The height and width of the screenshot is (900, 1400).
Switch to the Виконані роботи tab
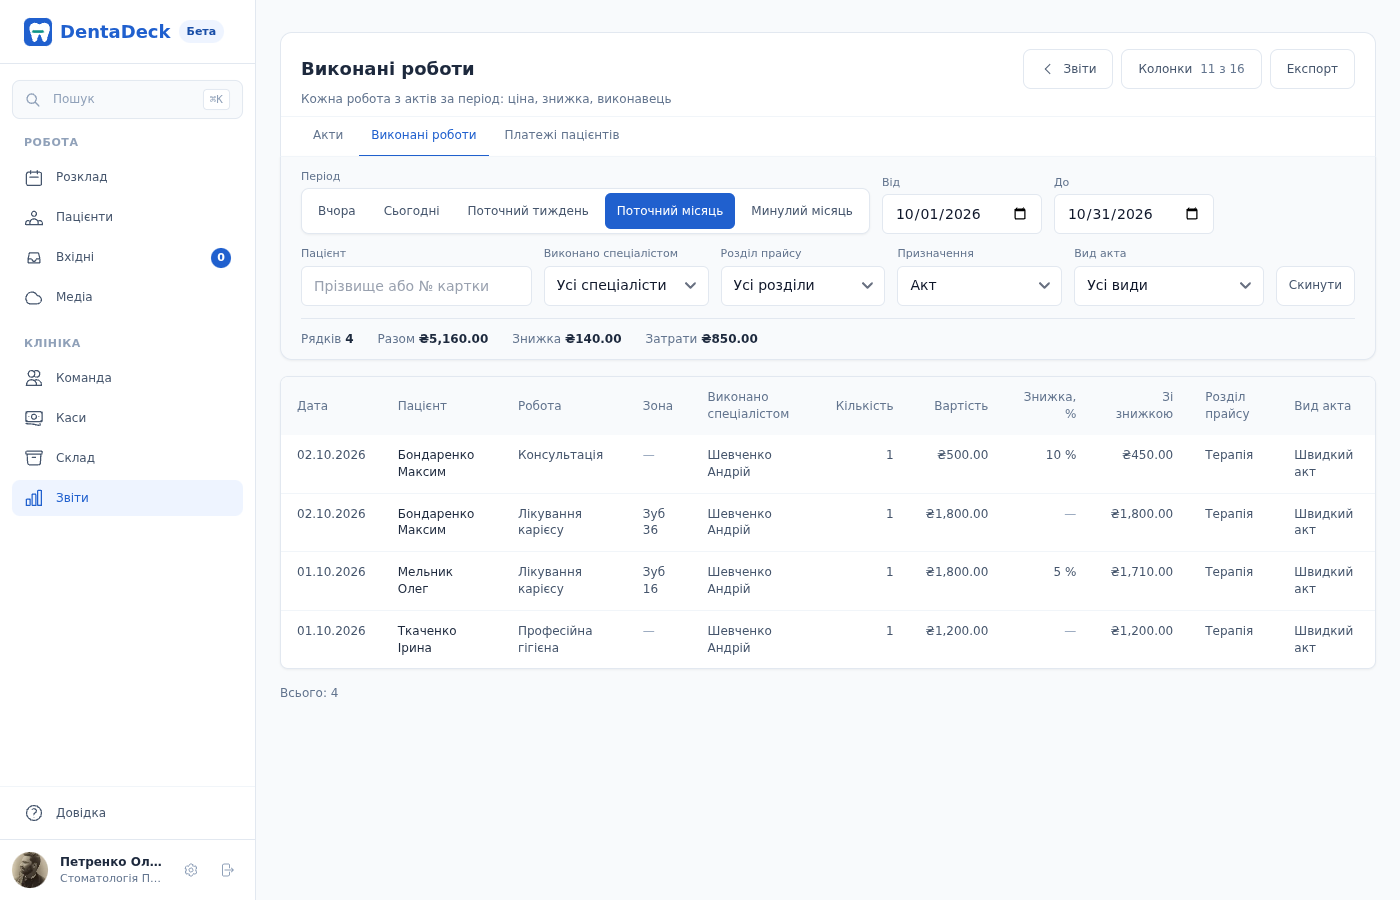click(x=424, y=136)
